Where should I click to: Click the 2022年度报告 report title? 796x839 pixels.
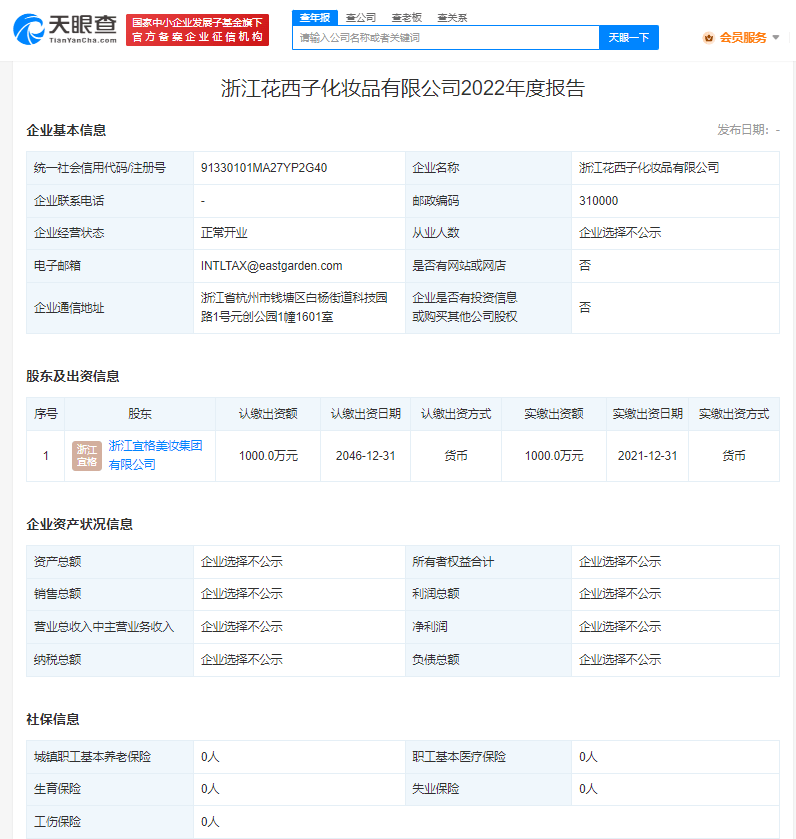click(402, 88)
